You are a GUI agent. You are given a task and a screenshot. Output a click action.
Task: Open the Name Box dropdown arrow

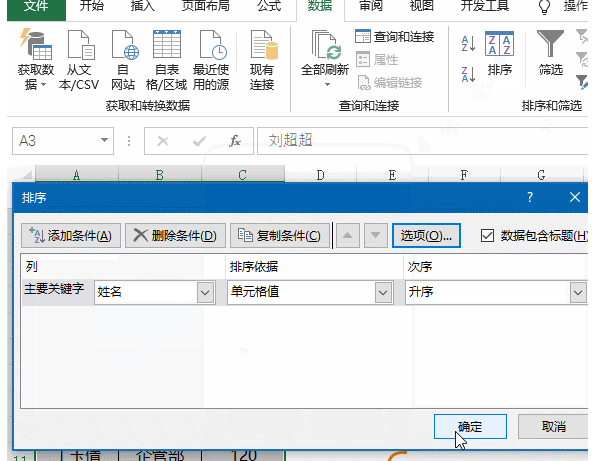pyautogui.click(x=104, y=140)
